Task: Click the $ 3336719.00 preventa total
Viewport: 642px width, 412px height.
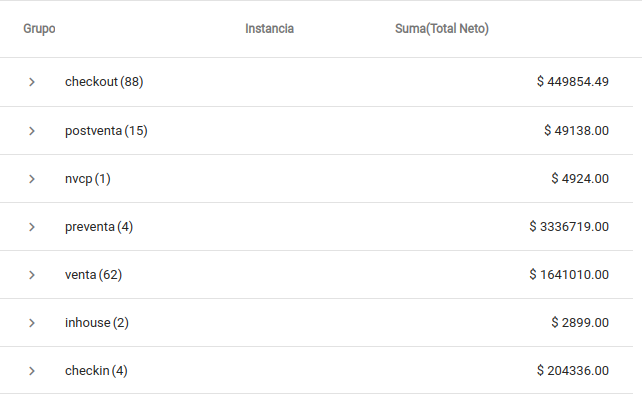Action: coord(569,227)
